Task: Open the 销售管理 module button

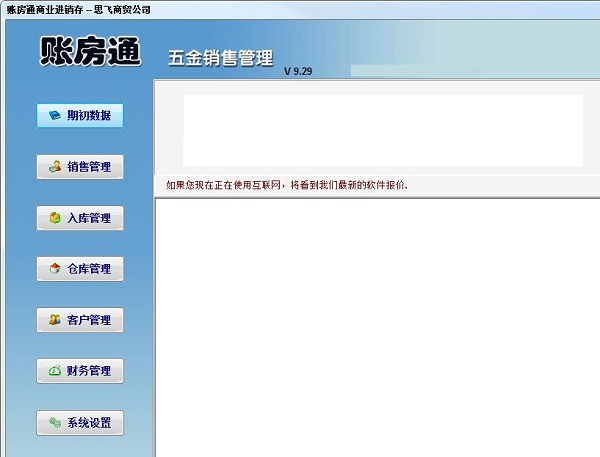Action: click(80, 167)
